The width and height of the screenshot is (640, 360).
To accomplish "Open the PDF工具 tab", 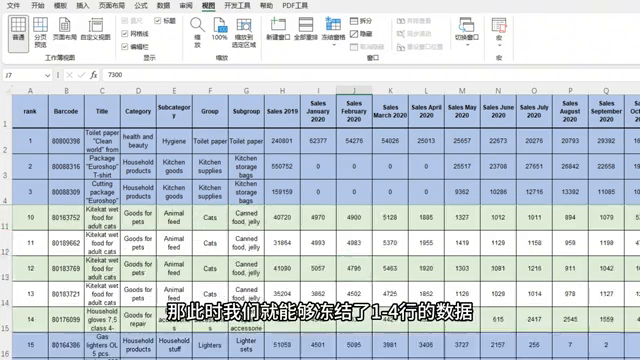I will click(295, 6).
